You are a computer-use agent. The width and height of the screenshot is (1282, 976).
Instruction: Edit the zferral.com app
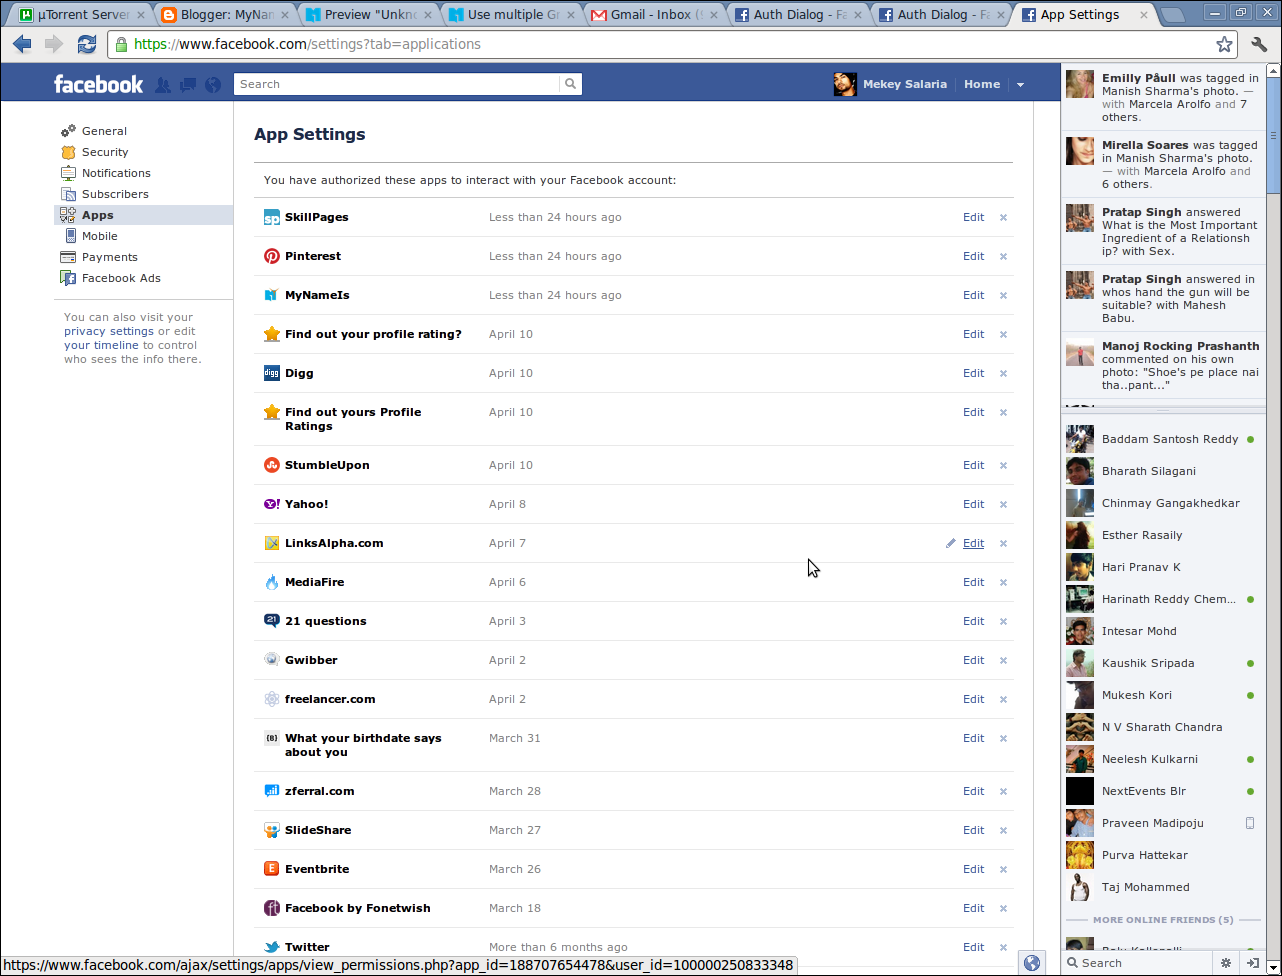click(x=973, y=791)
